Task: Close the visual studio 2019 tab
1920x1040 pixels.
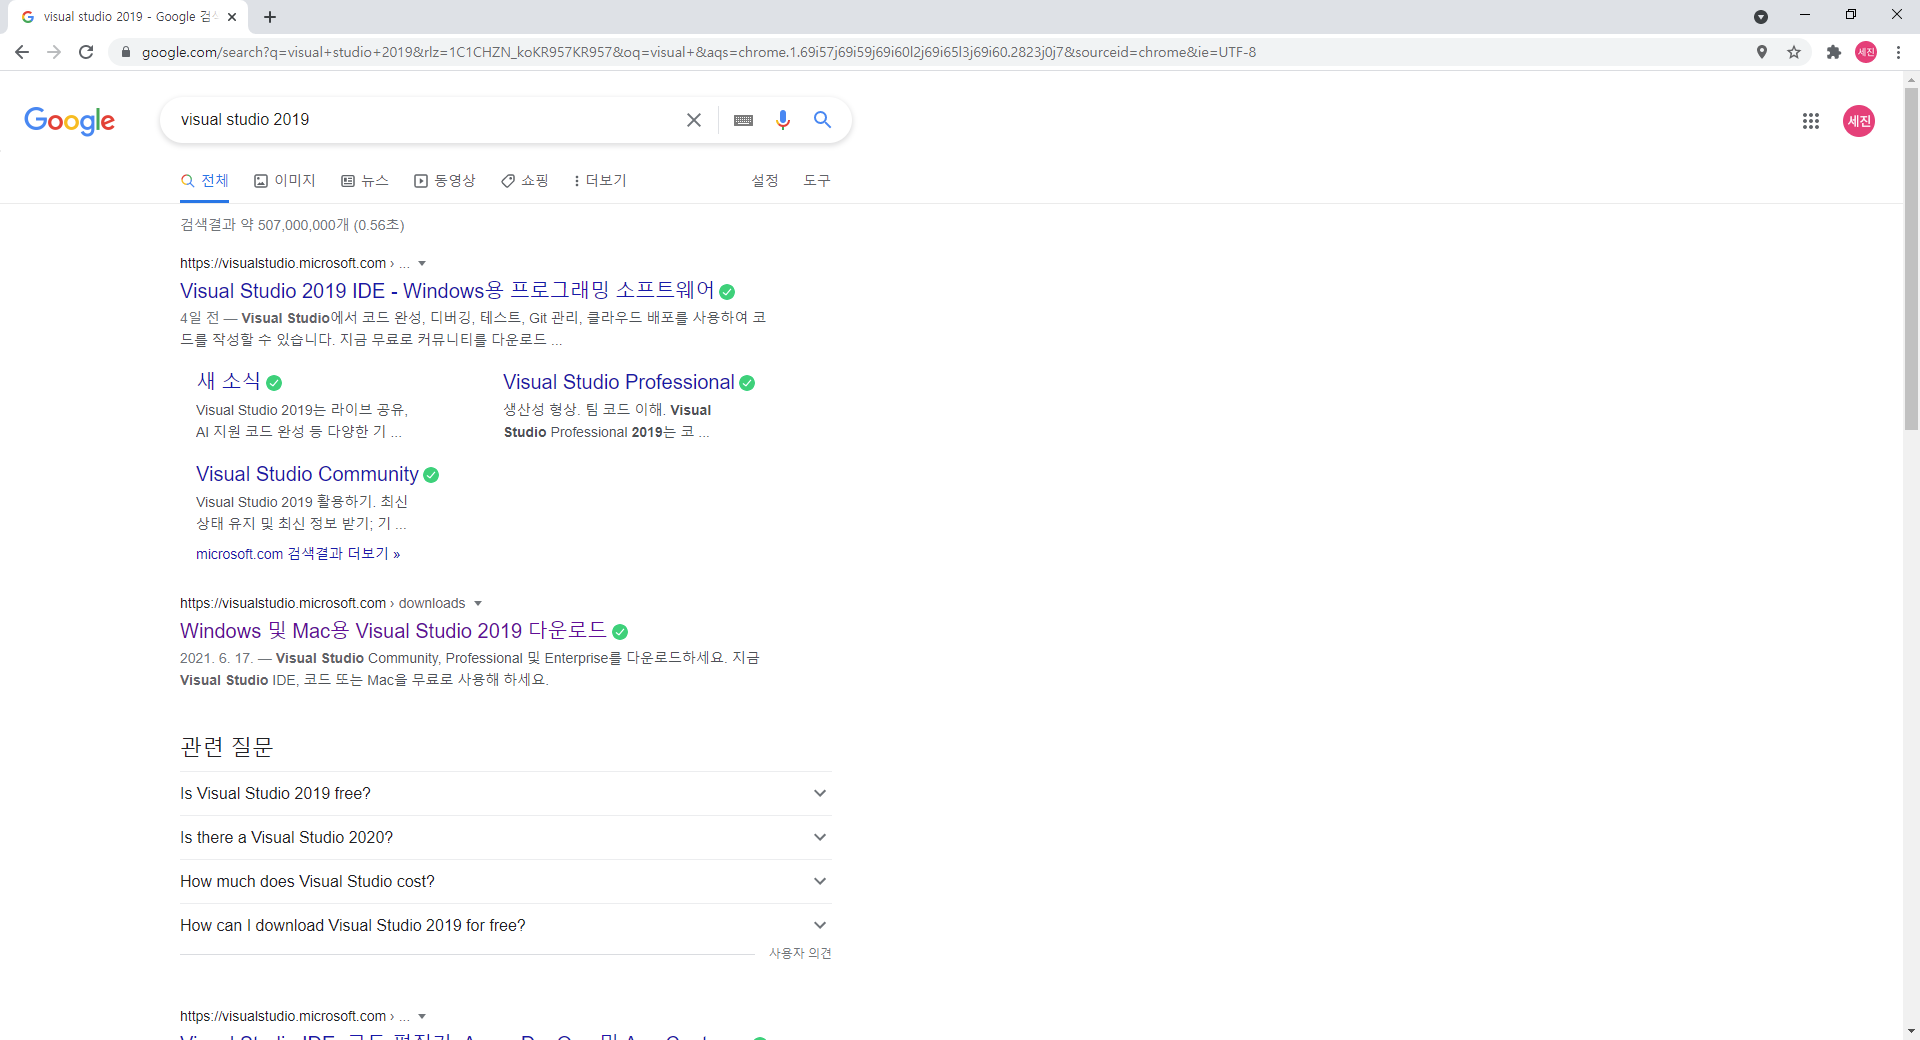Action: [x=232, y=17]
